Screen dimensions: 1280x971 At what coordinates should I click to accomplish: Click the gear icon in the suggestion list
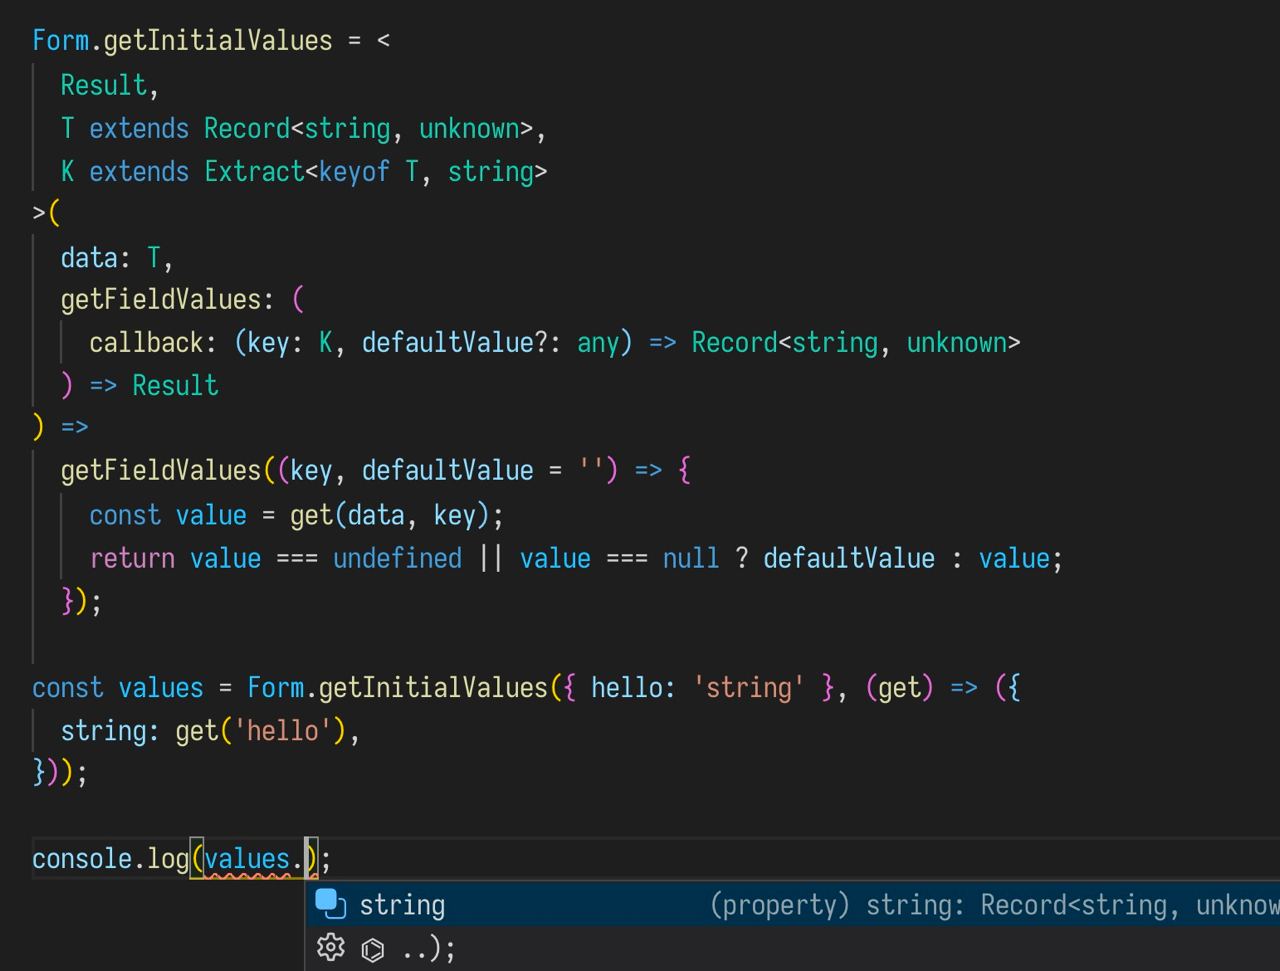click(x=330, y=947)
